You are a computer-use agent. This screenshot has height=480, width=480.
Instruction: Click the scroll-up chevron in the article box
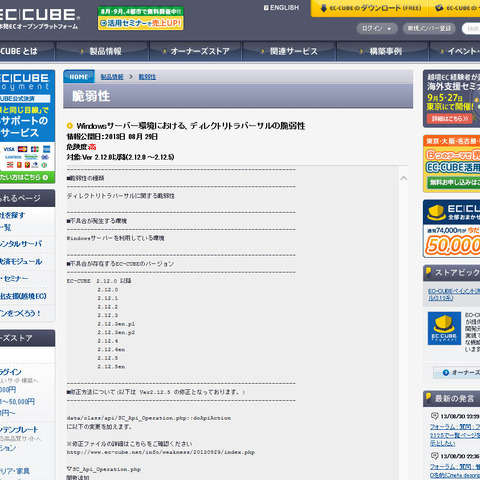click(404, 178)
